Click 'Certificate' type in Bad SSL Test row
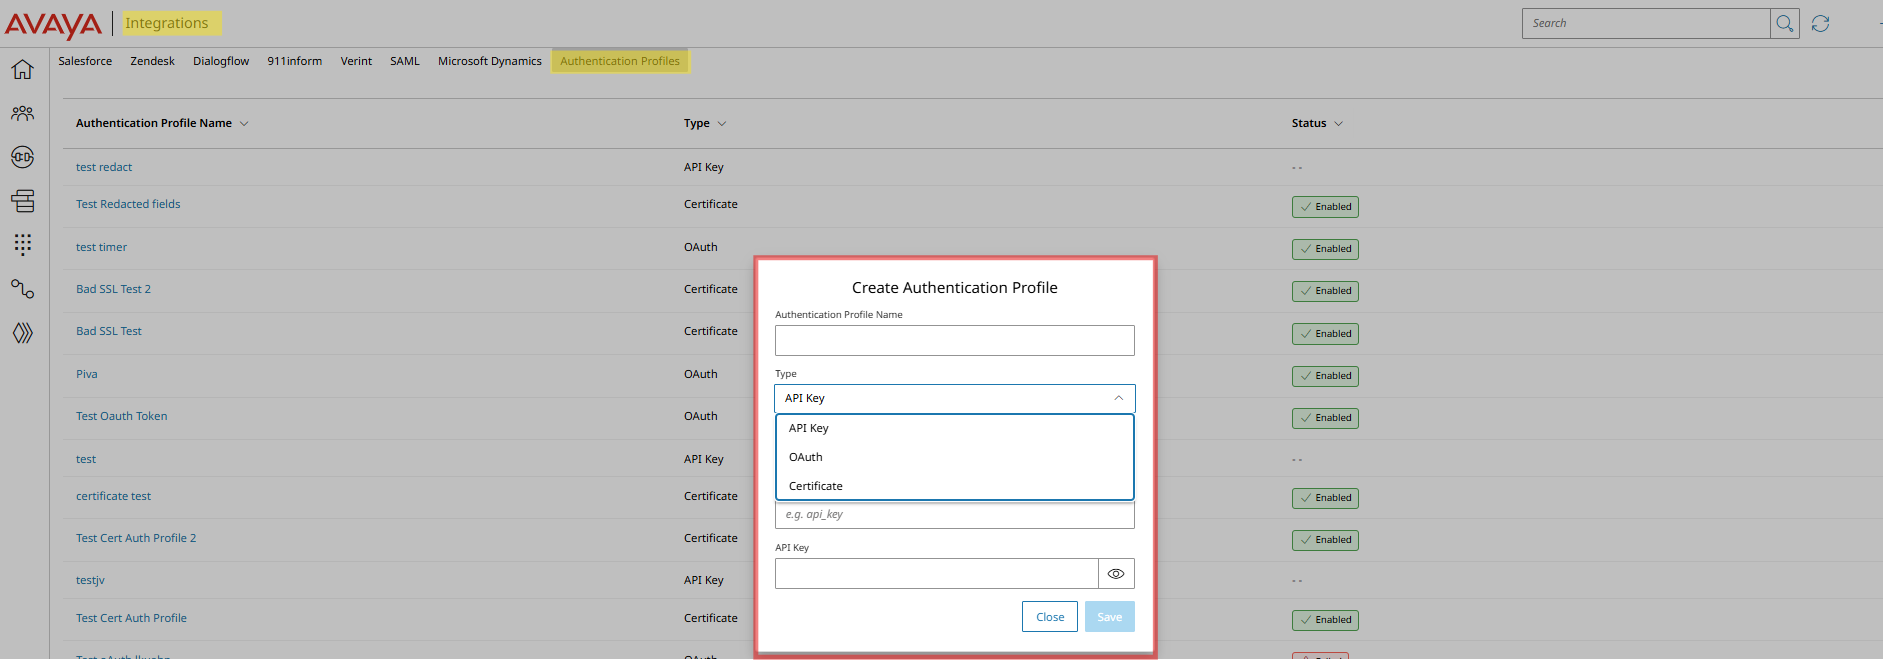Image resolution: width=1883 pixels, height=660 pixels. (711, 331)
